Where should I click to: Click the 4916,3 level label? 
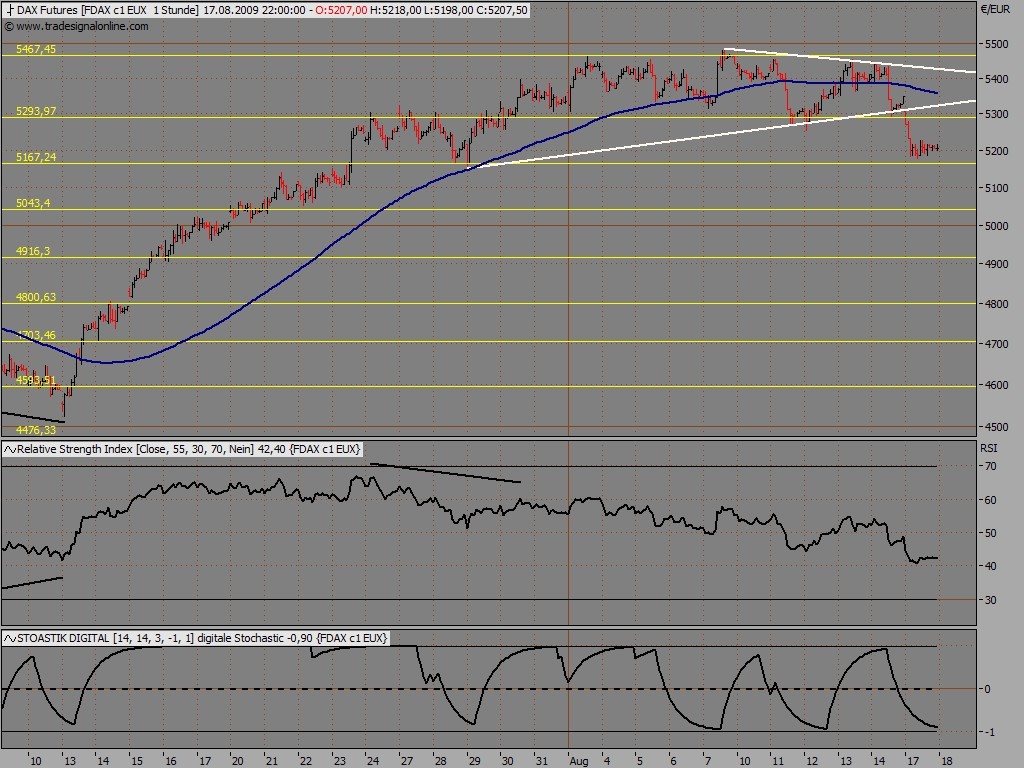[x=33, y=251]
